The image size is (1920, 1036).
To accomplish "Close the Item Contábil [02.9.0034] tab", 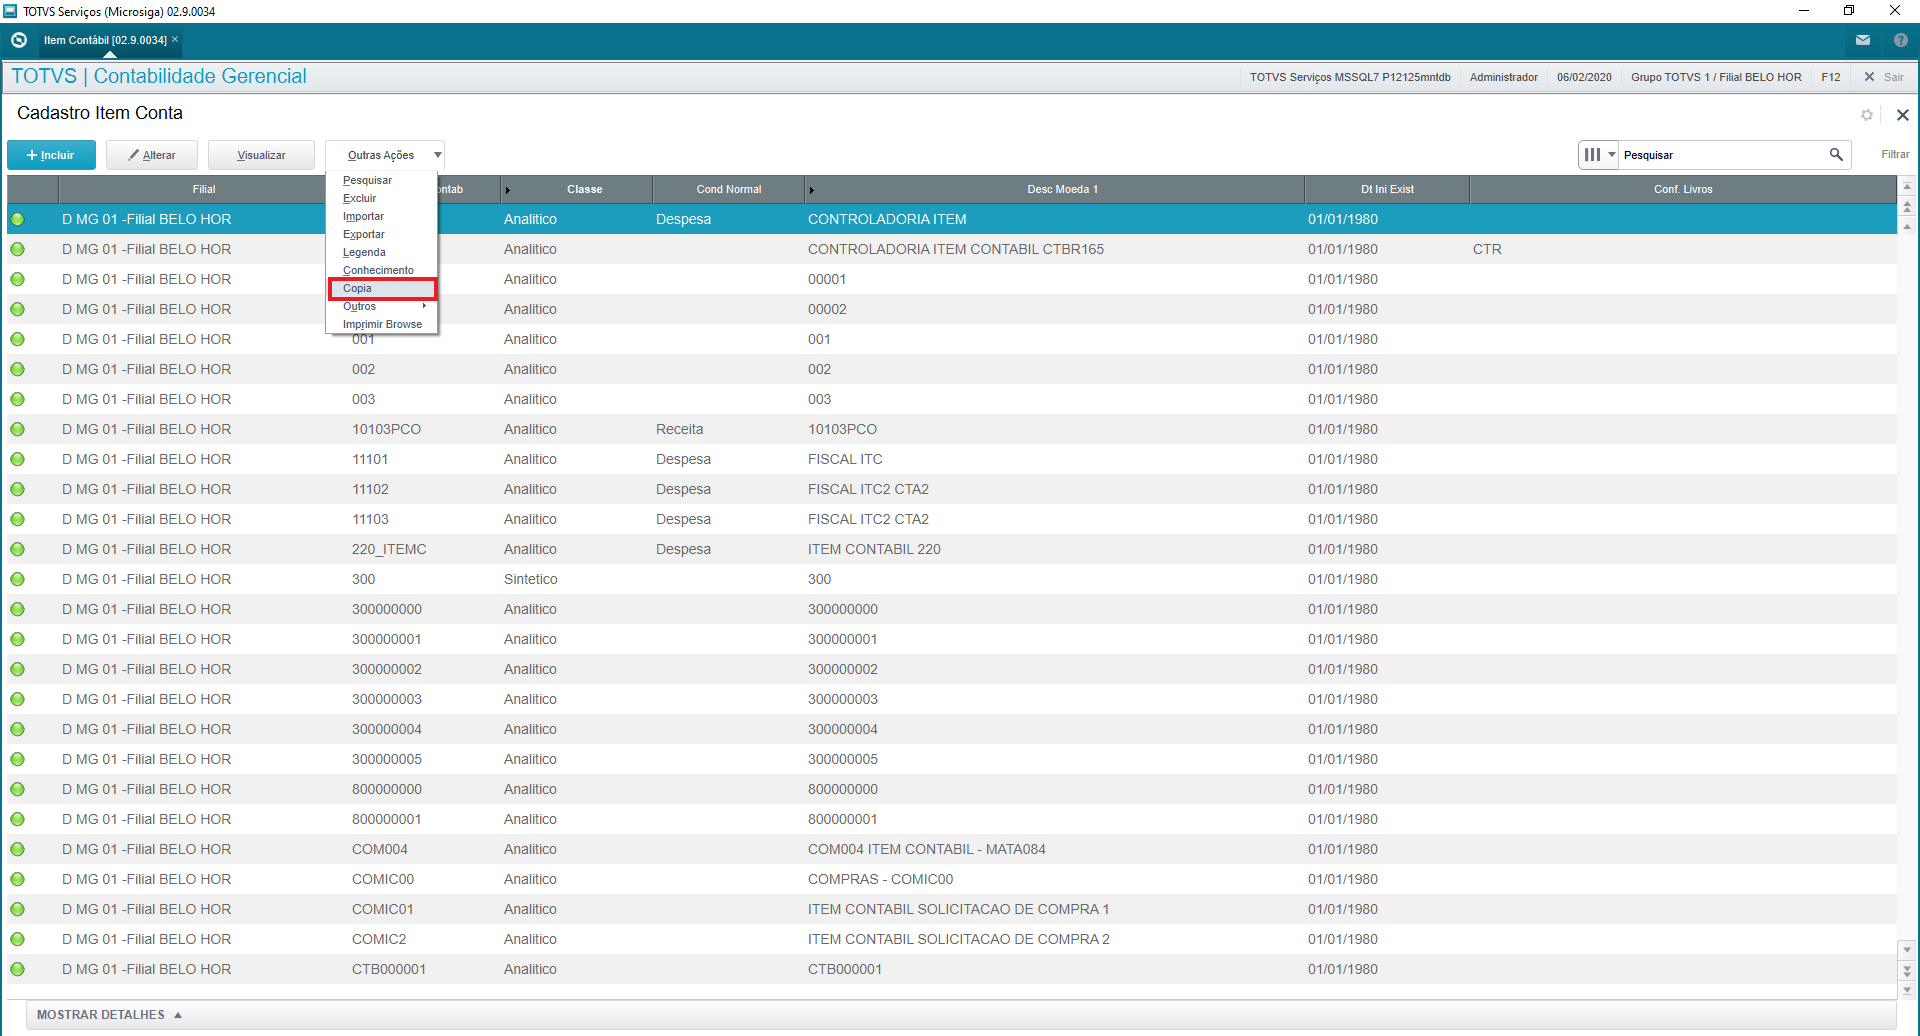I will [x=175, y=40].
